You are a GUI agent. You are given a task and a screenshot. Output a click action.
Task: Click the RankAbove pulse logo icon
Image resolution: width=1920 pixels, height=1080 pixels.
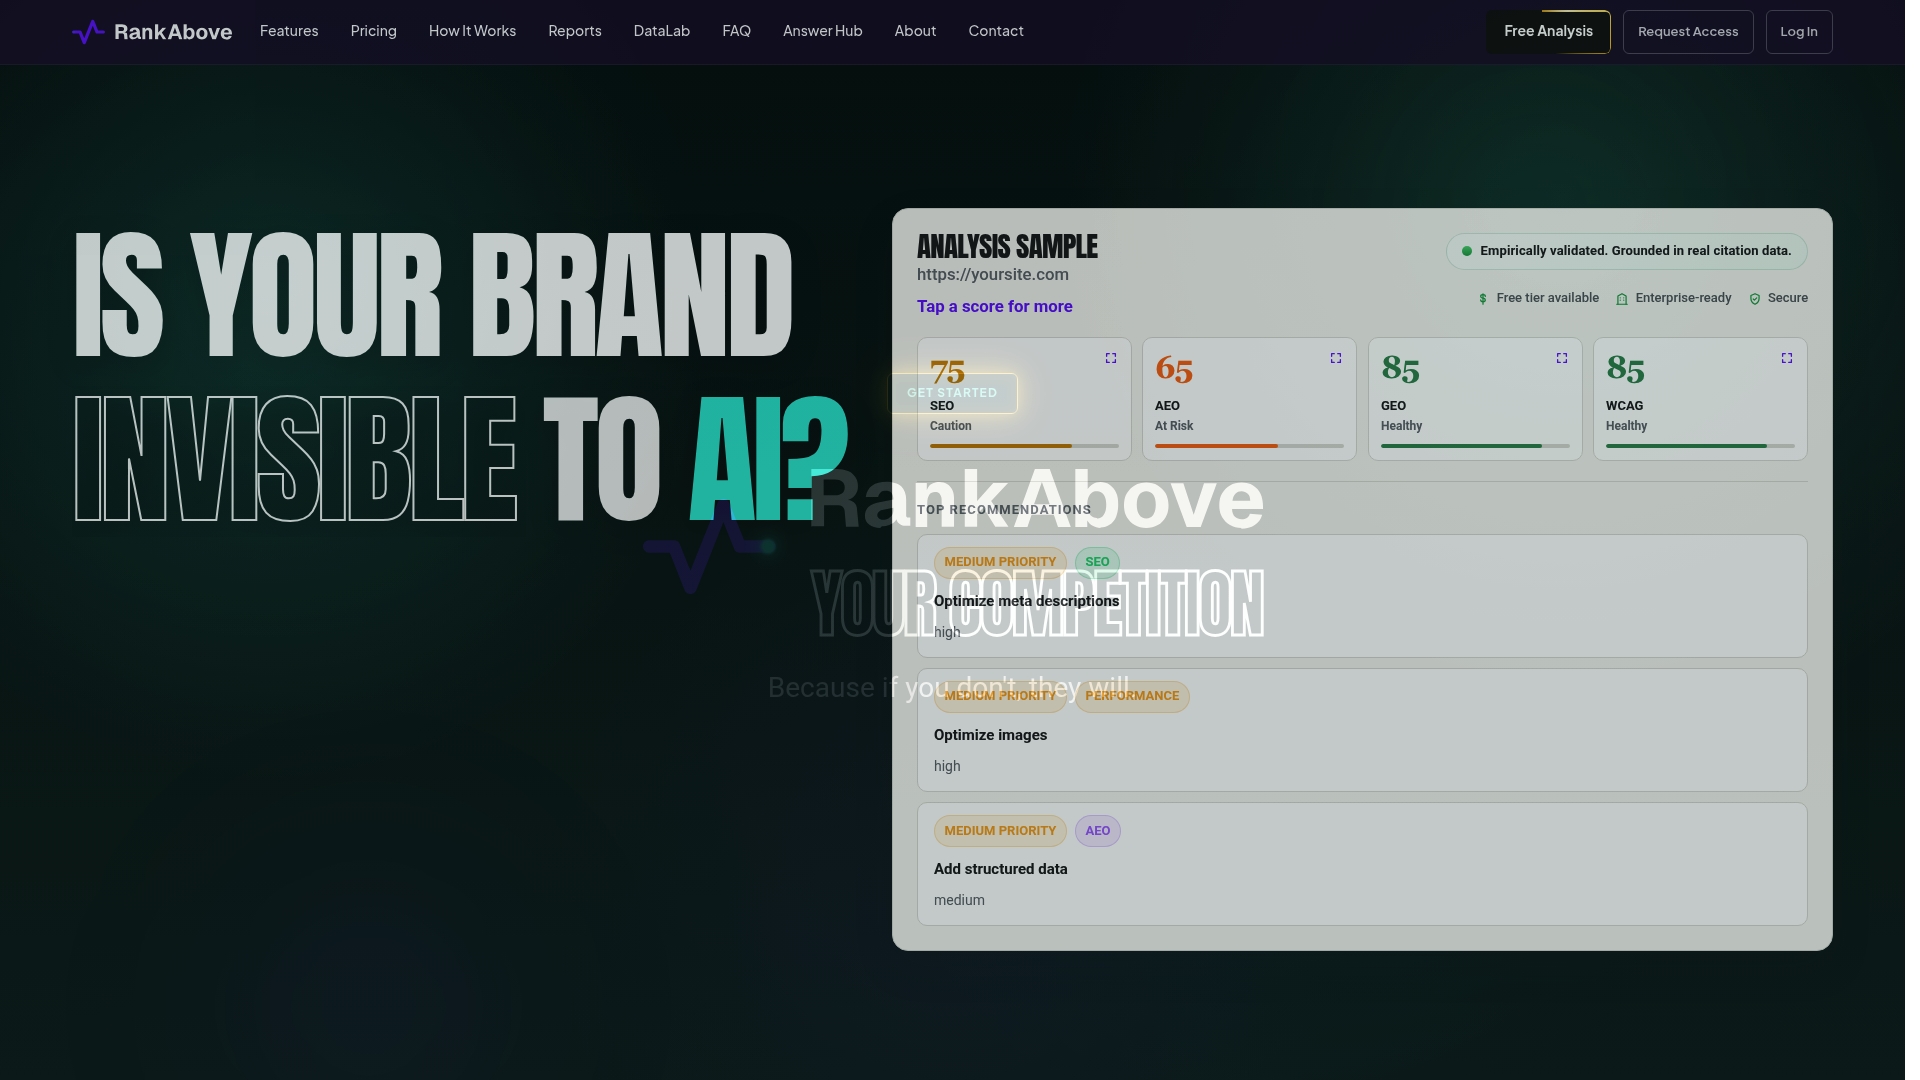point(88,32)
